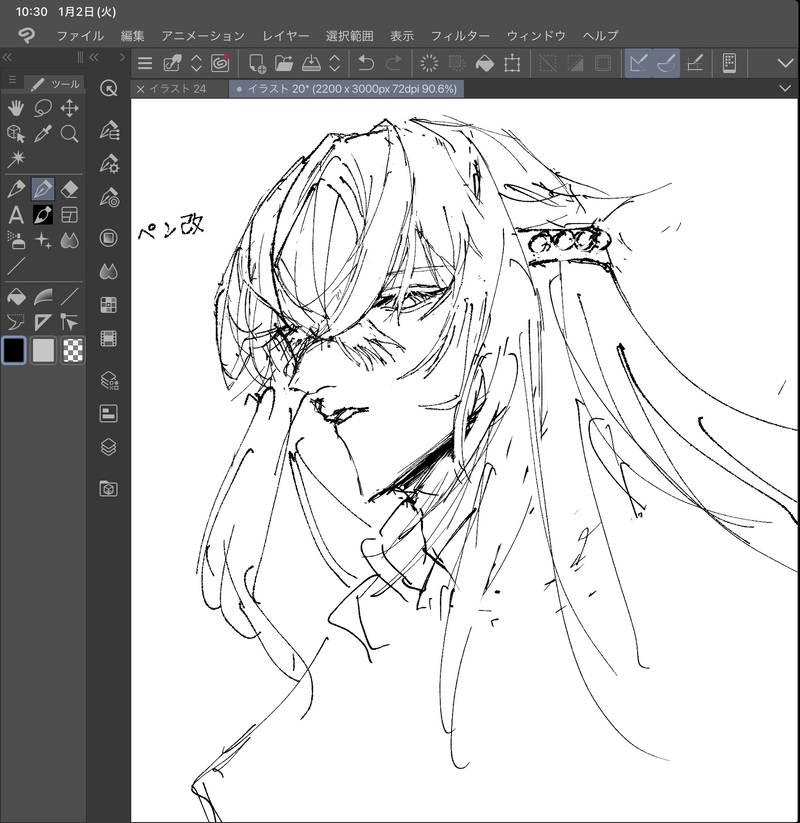This screenshot has height=823, width=800.
Task: Select the Text tool
Action: (16, 215)
